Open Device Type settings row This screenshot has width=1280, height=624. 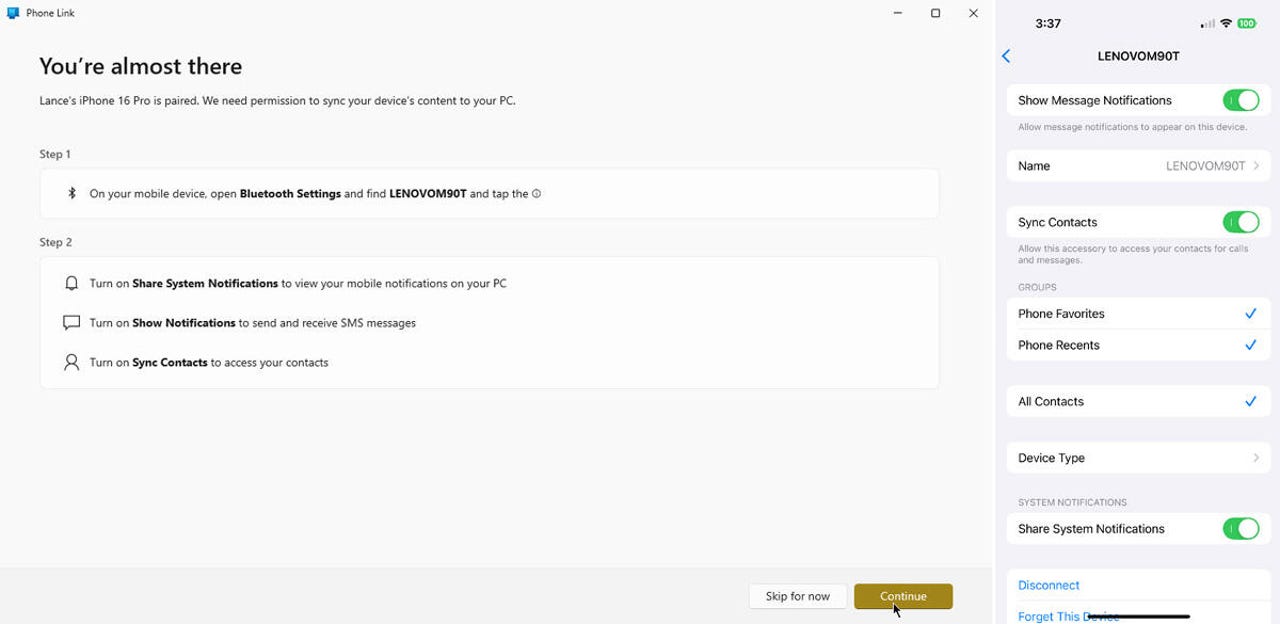click(x=1138, y=458)
